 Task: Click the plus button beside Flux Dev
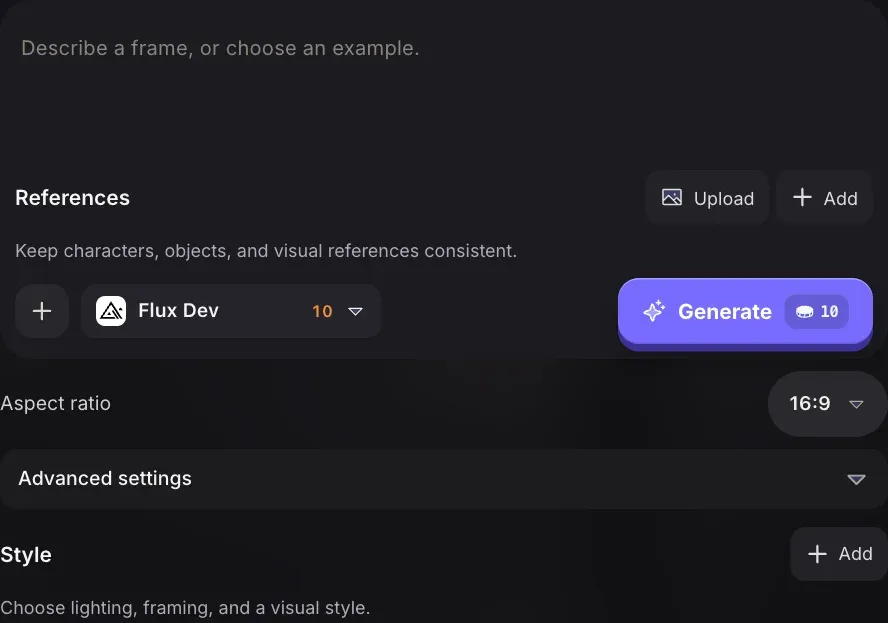click(42, 311)
